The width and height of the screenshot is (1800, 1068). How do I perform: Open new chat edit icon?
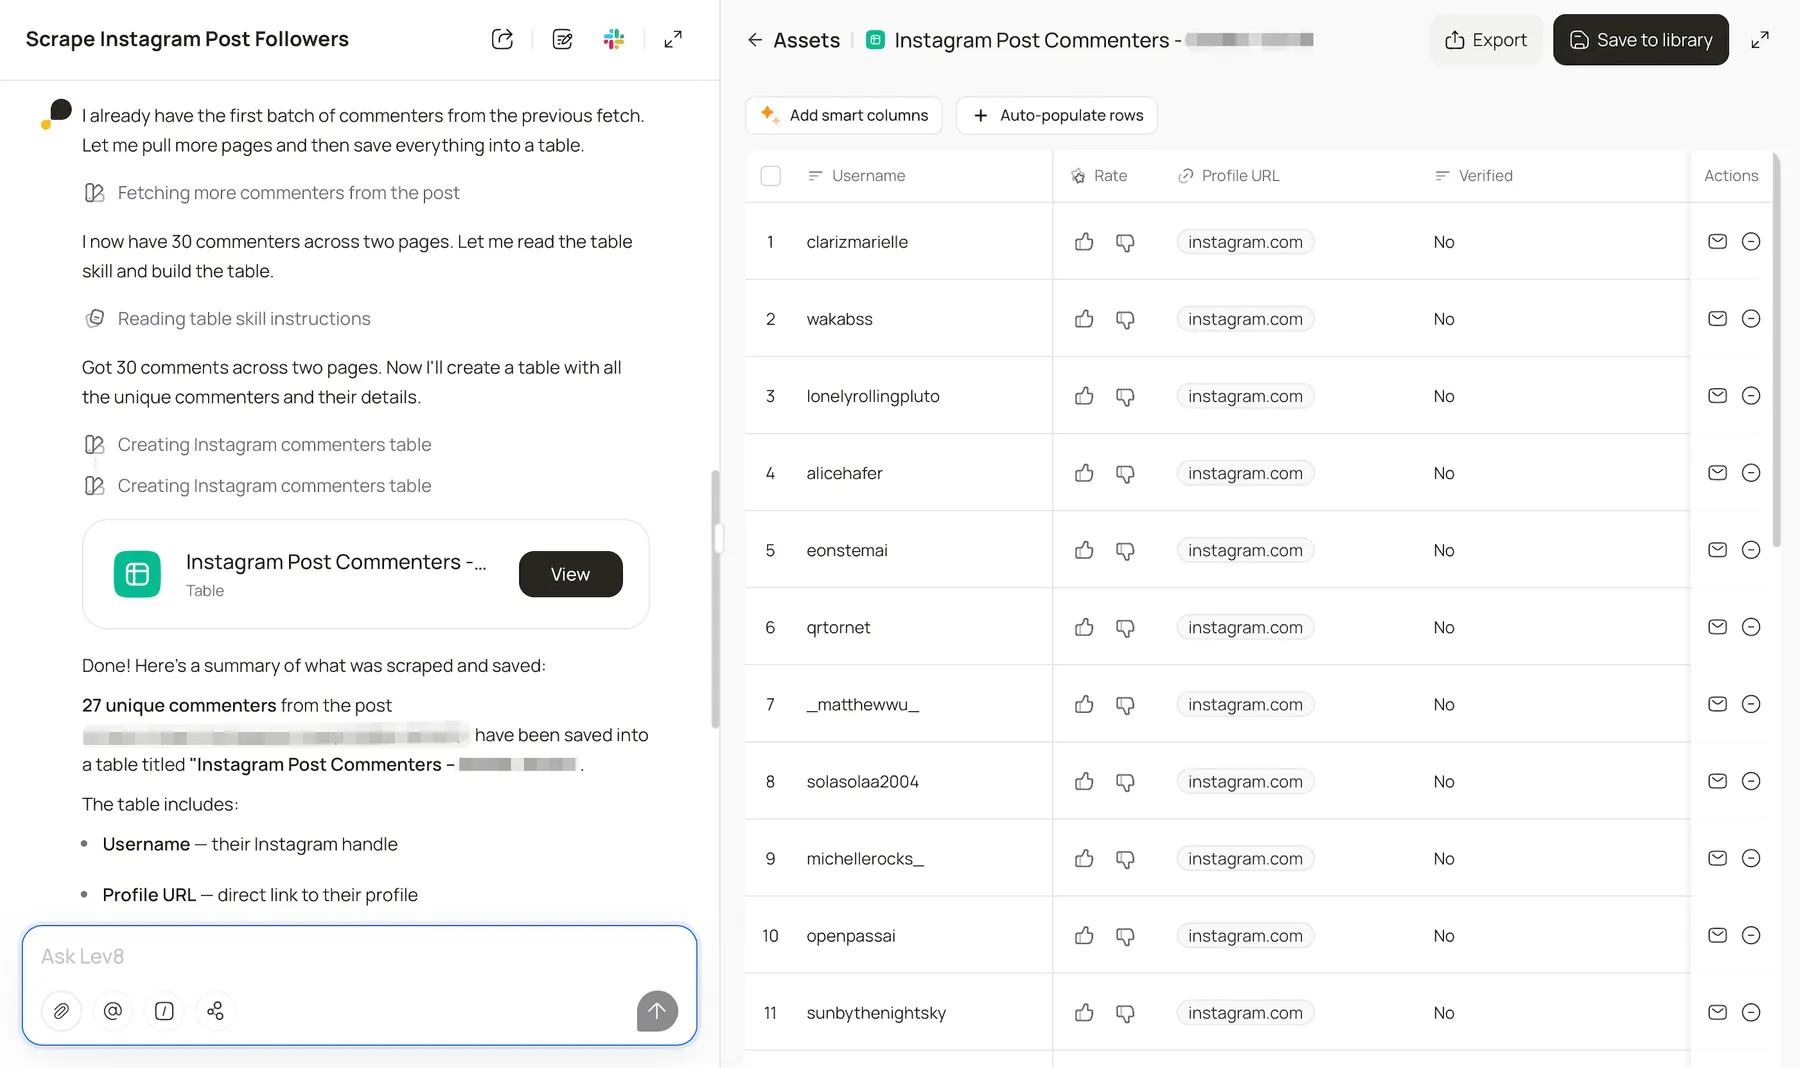pyautogui.click(x=562, y=39)
